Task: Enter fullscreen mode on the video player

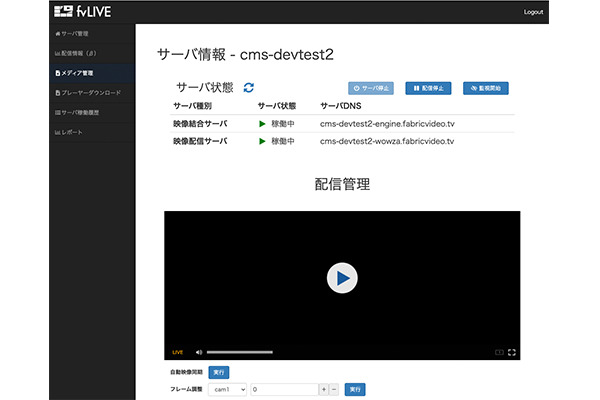Action: (512, 352)
